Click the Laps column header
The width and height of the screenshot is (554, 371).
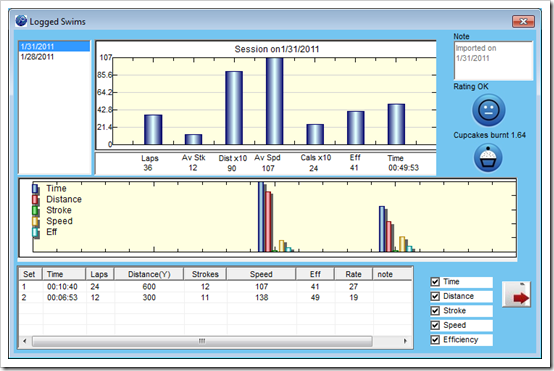click(100, 274)
